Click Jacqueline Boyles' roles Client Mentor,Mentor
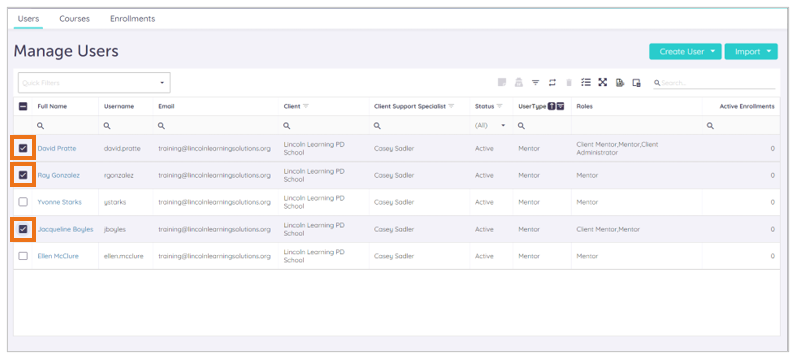Viewport: 795px width, 362px height. [x=608, y=229]
